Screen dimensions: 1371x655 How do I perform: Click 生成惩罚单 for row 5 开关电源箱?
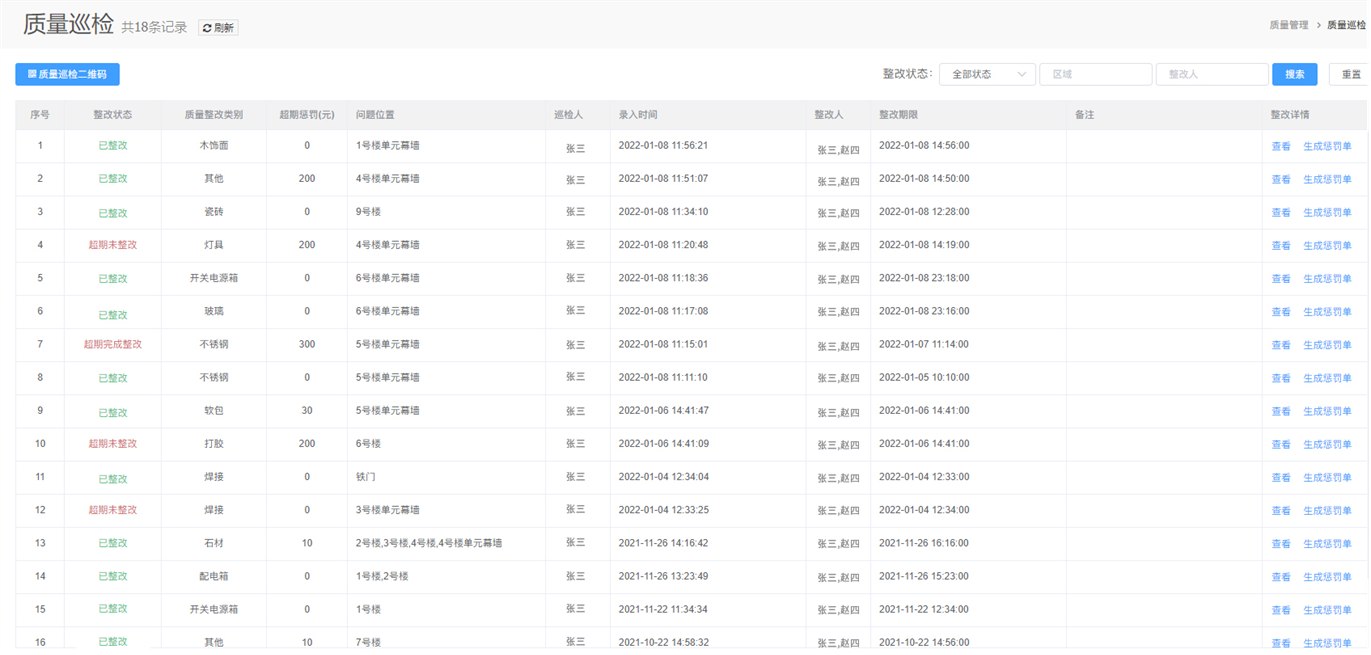pyautogui.click(x=1327, y=278)
